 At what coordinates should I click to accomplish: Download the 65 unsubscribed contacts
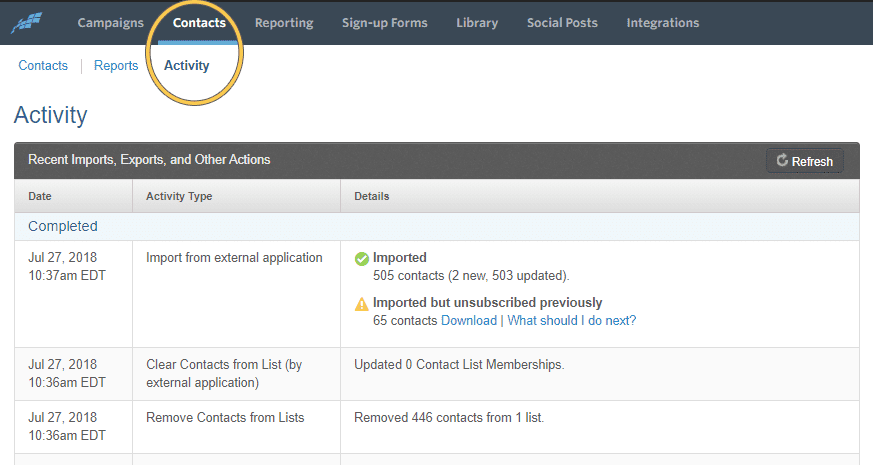pos(469,321)
